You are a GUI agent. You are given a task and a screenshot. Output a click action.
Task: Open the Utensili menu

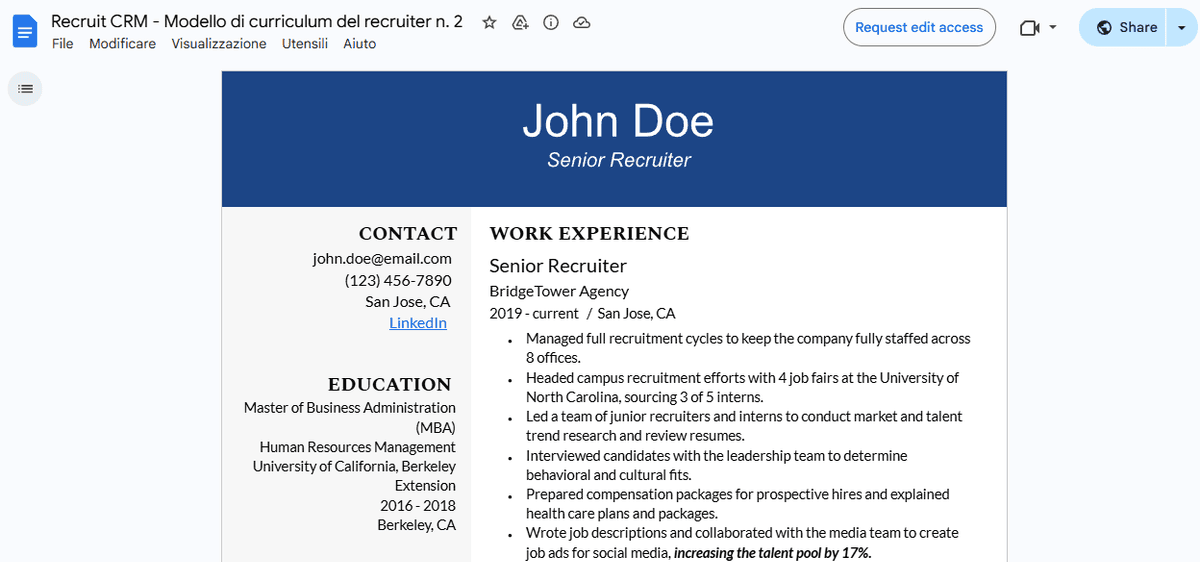click(x=305, y=44)
